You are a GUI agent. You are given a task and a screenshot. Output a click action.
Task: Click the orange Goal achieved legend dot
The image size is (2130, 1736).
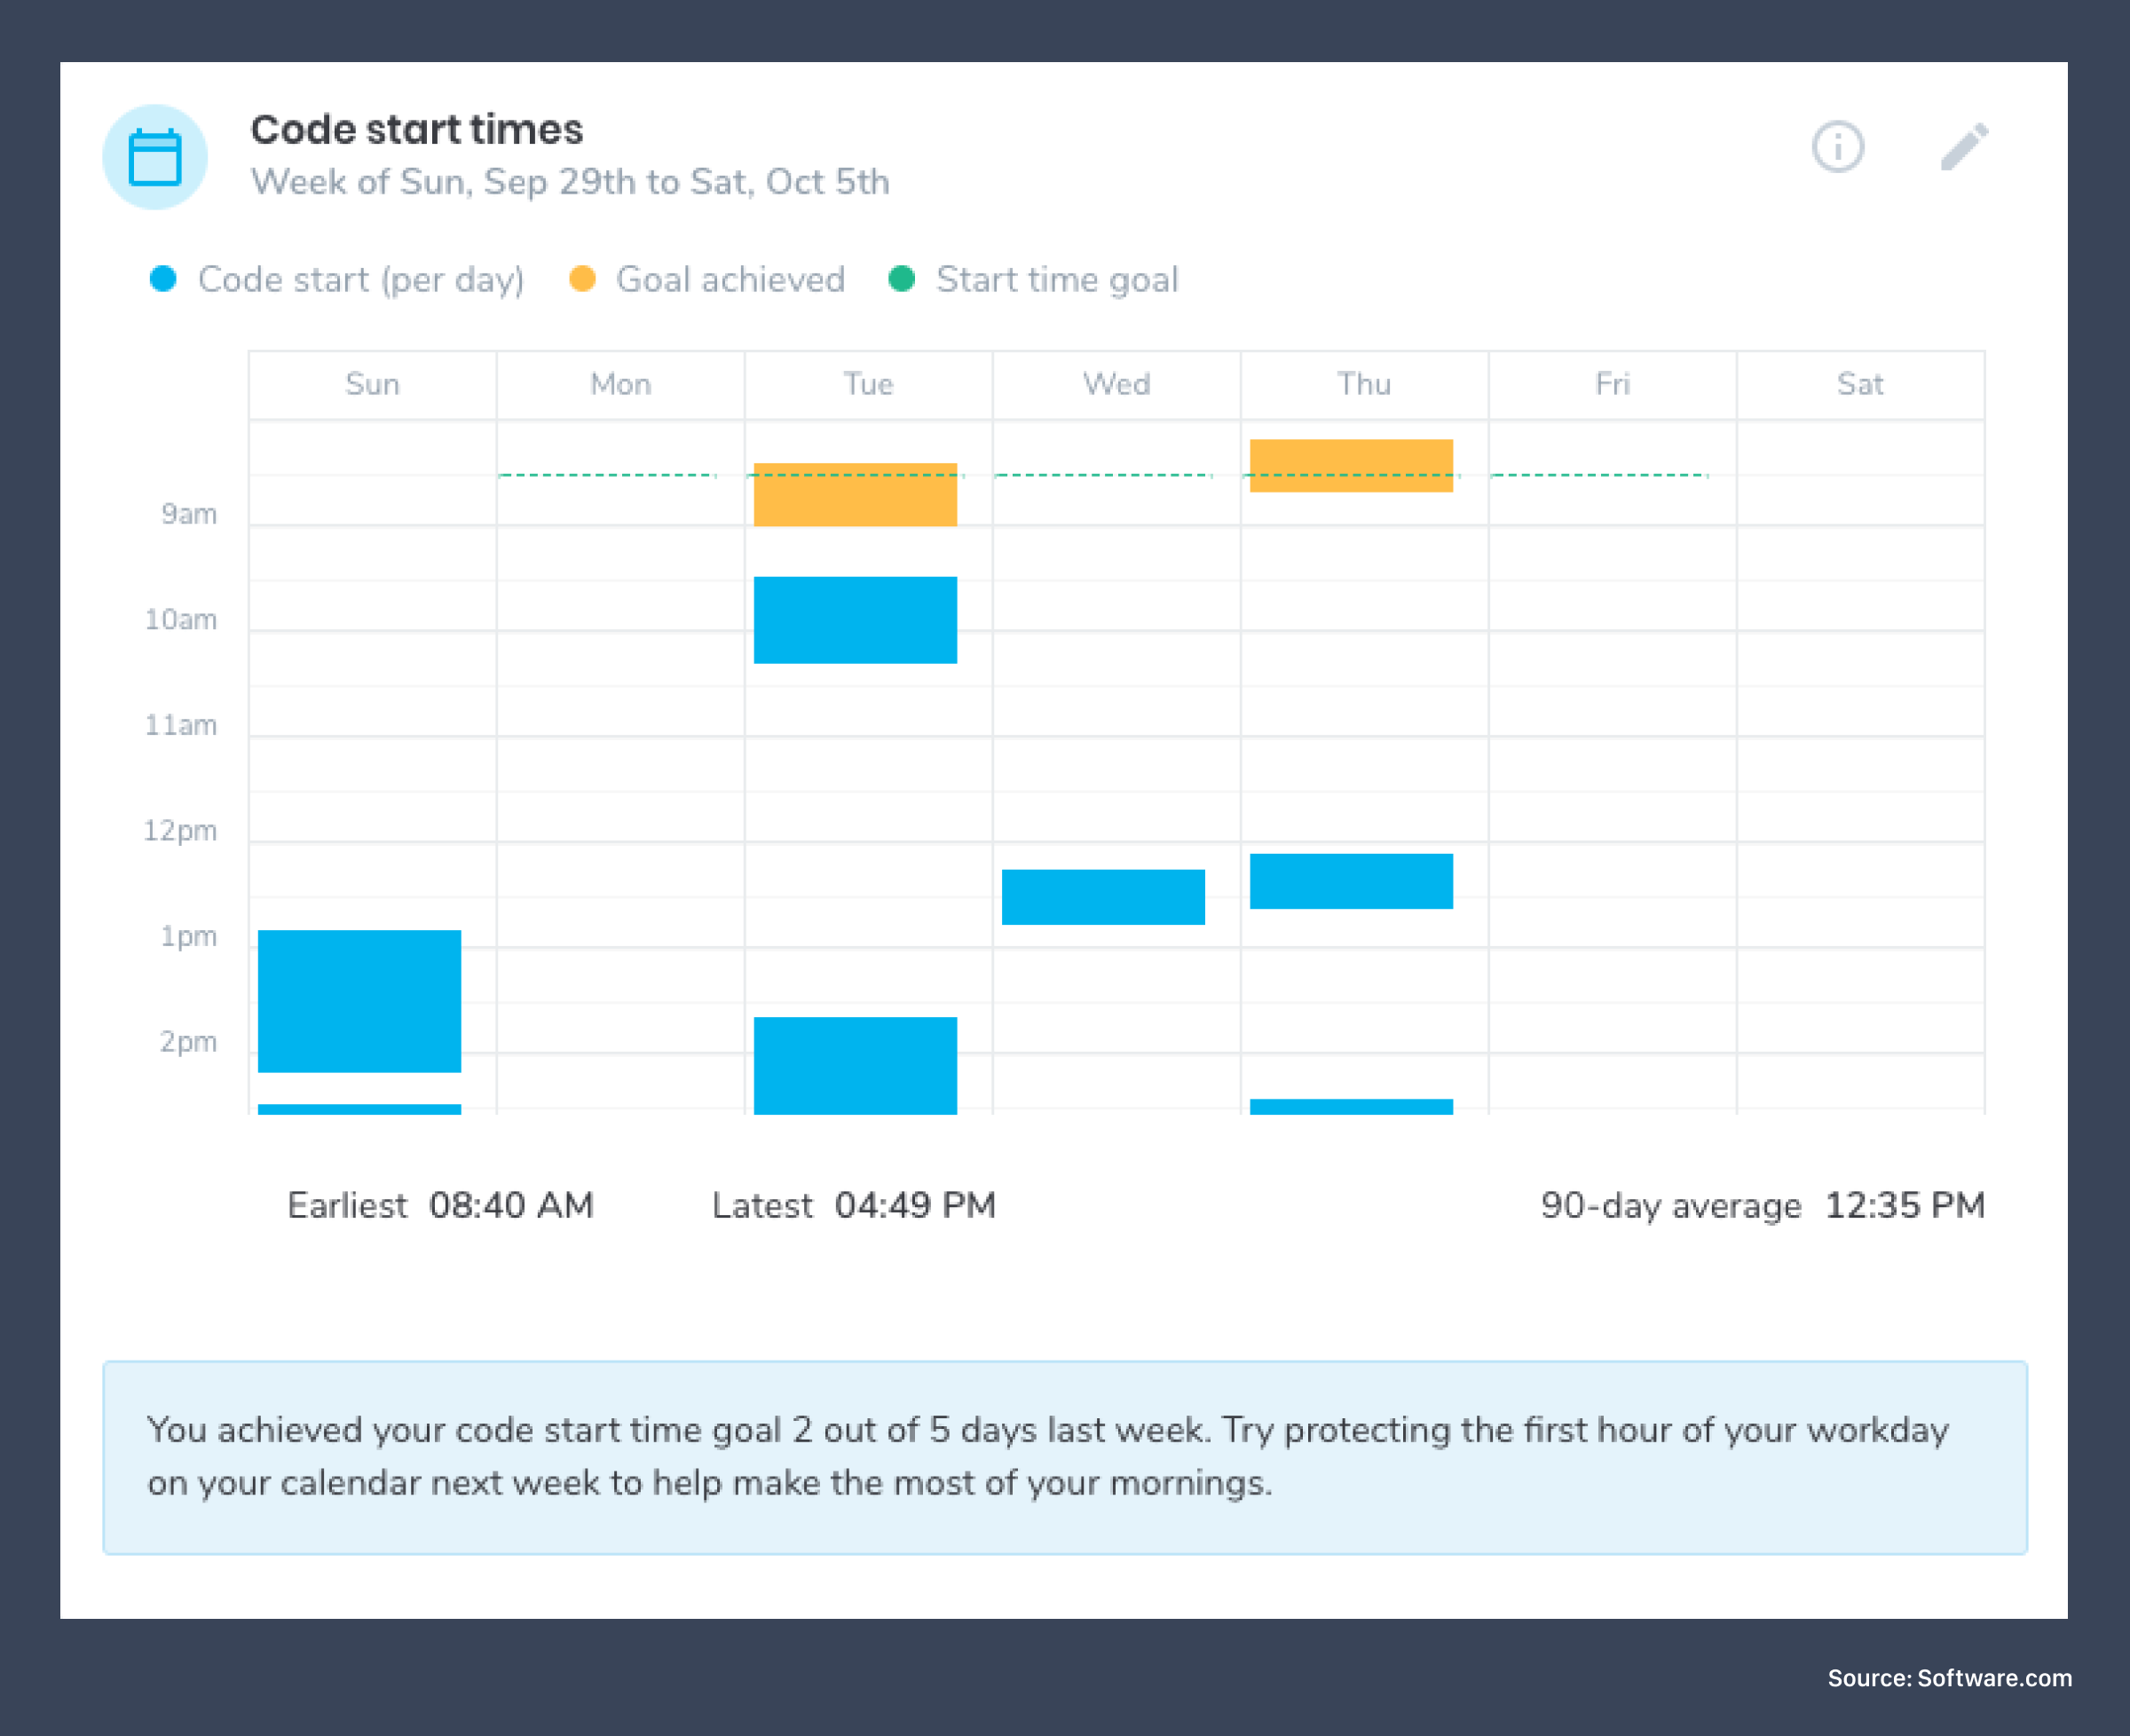583,280
